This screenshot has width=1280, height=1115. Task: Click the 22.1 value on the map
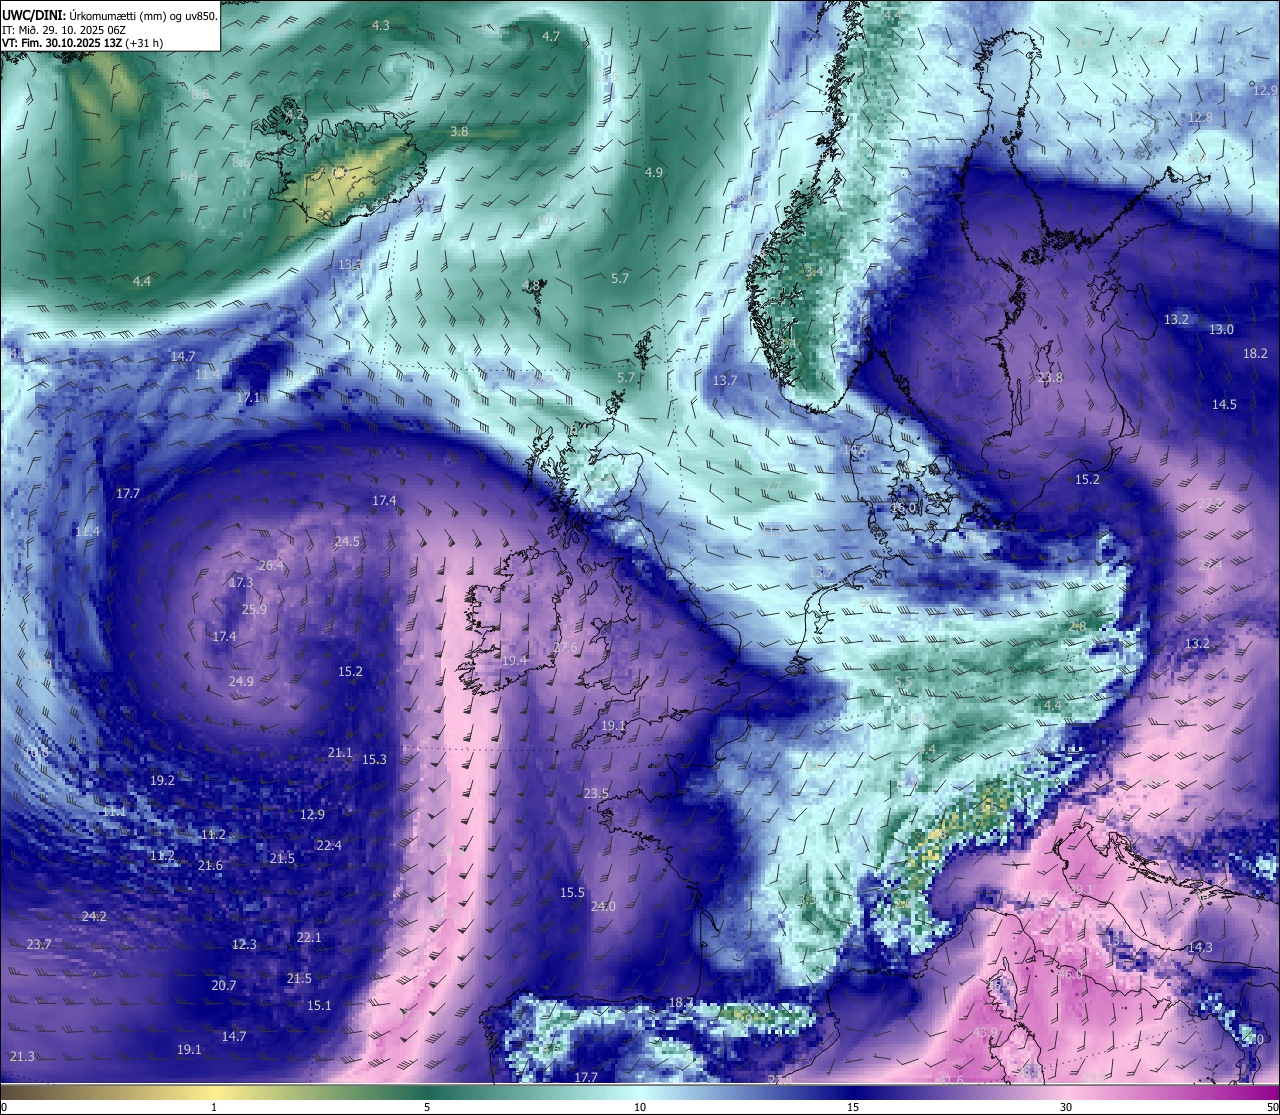[309, 937]
